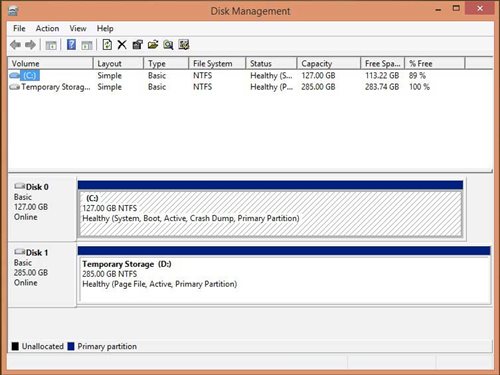Screen dimensions: 500x375
Task: Select the (C:) volume row
Action: (x=250, y=76)
